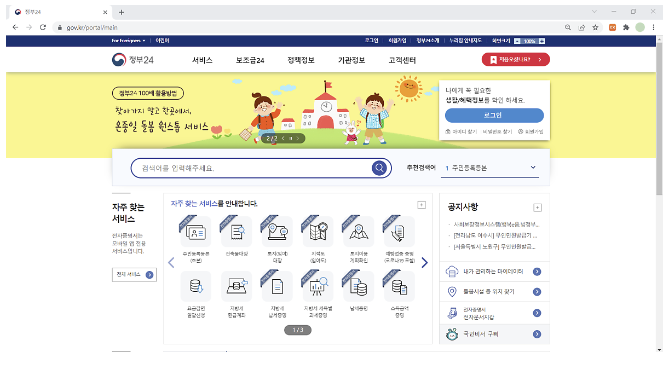Open 내가 관리하는 마이데이터 arrow button
The width and height of the screenshot is (666, 368).
coord(537,272)
